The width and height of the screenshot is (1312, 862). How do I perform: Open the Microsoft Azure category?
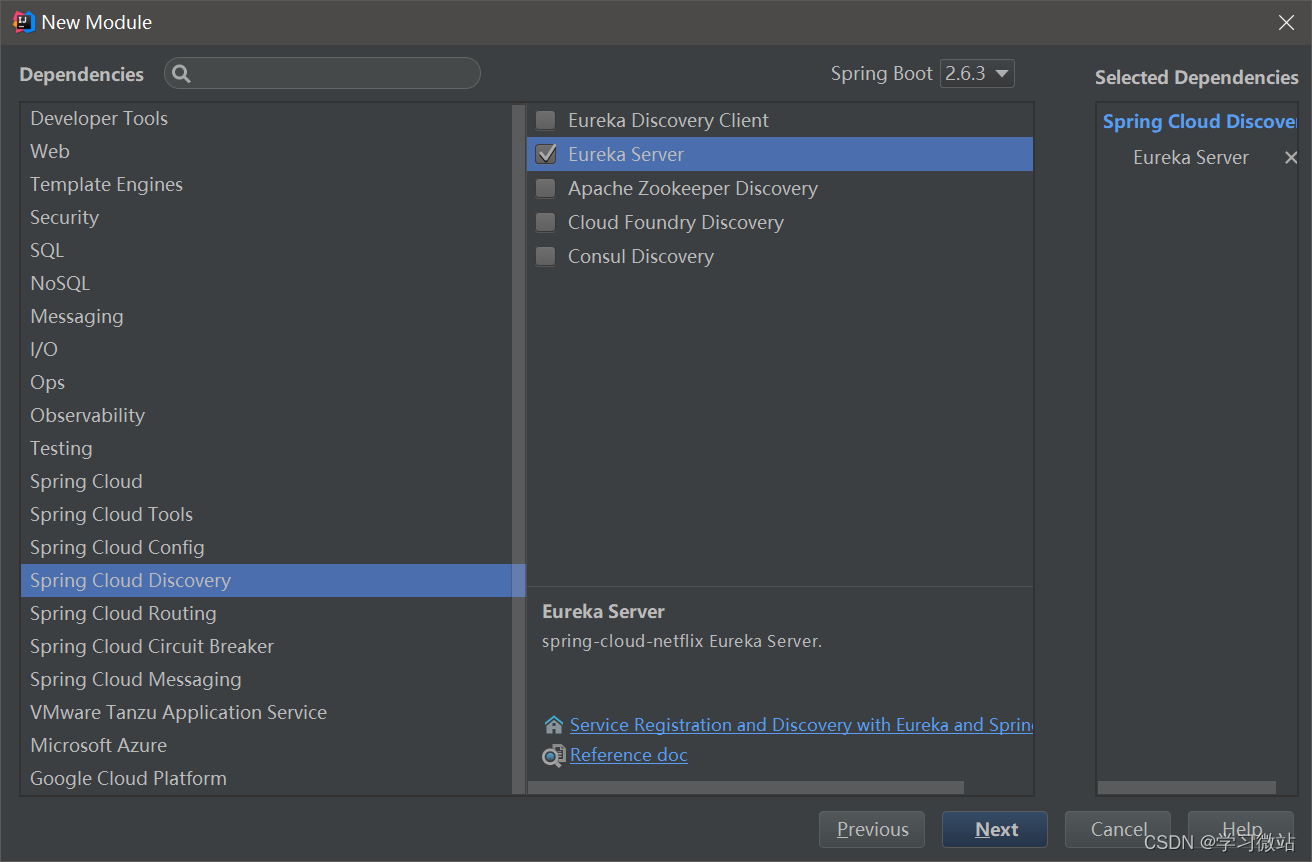(266, 745)
